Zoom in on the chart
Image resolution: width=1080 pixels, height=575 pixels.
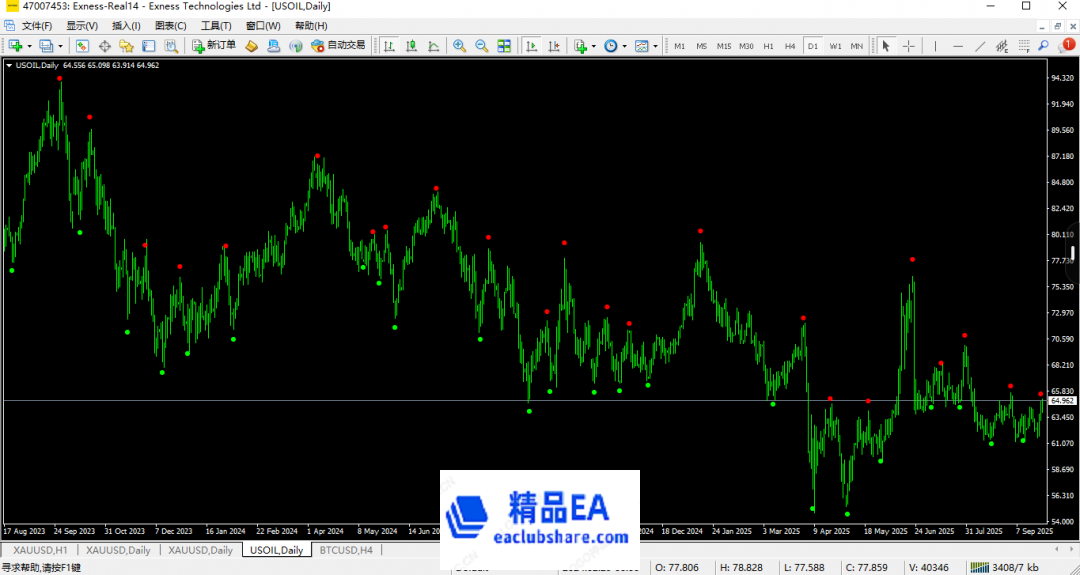(x=459, y=46)
